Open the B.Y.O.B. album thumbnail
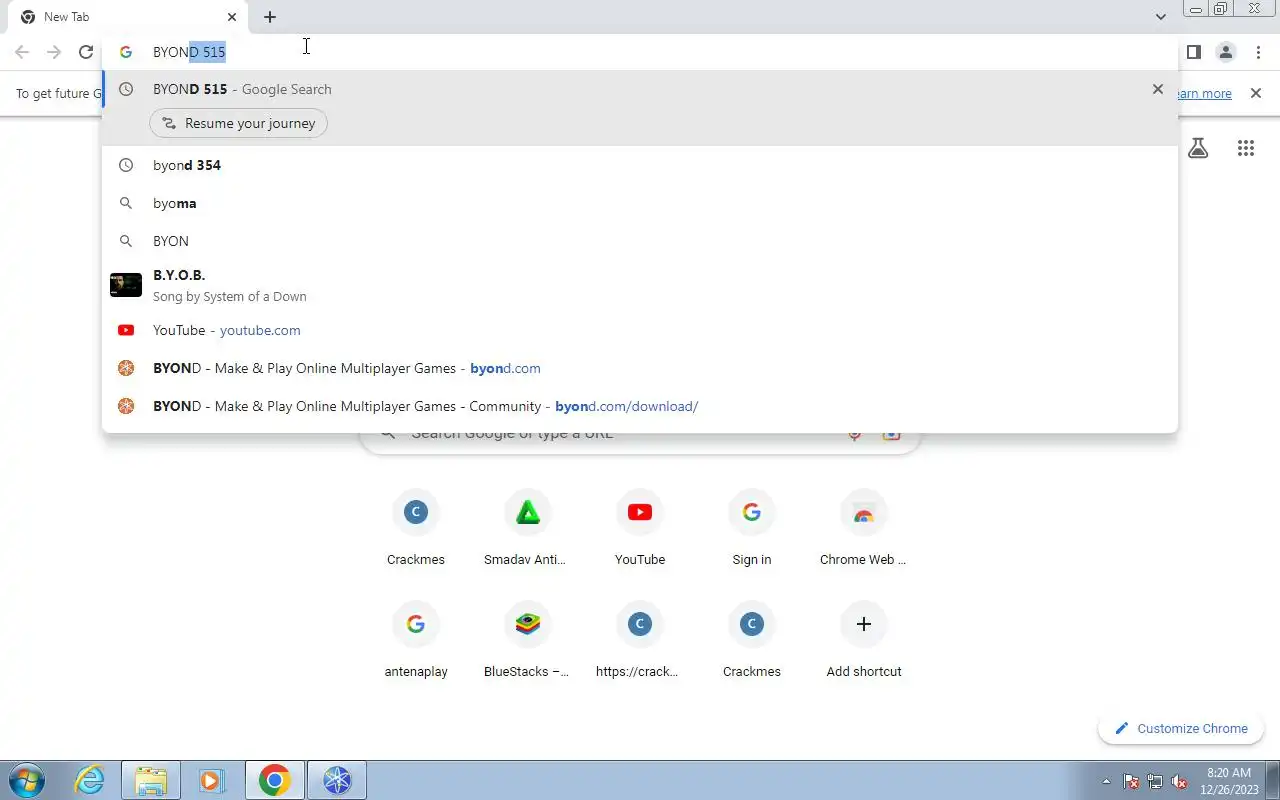The image size is (1280, 800). click(126, 285)
